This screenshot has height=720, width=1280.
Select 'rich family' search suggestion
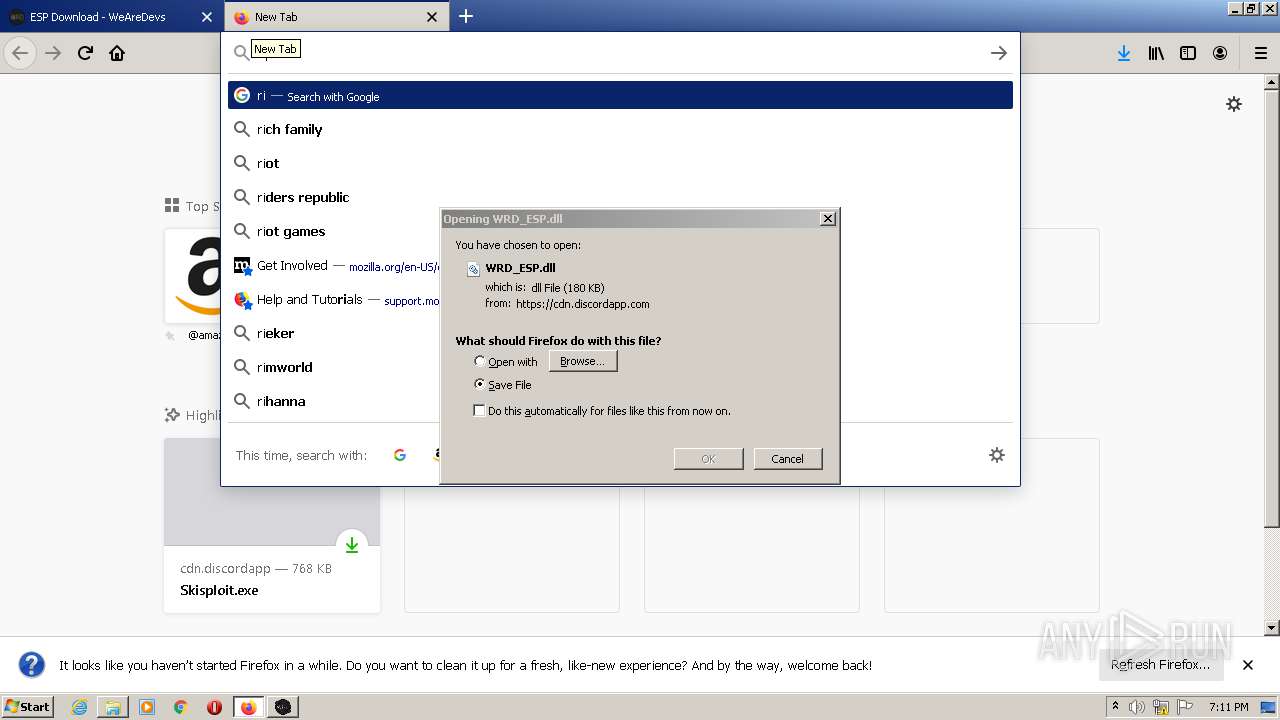620,129
